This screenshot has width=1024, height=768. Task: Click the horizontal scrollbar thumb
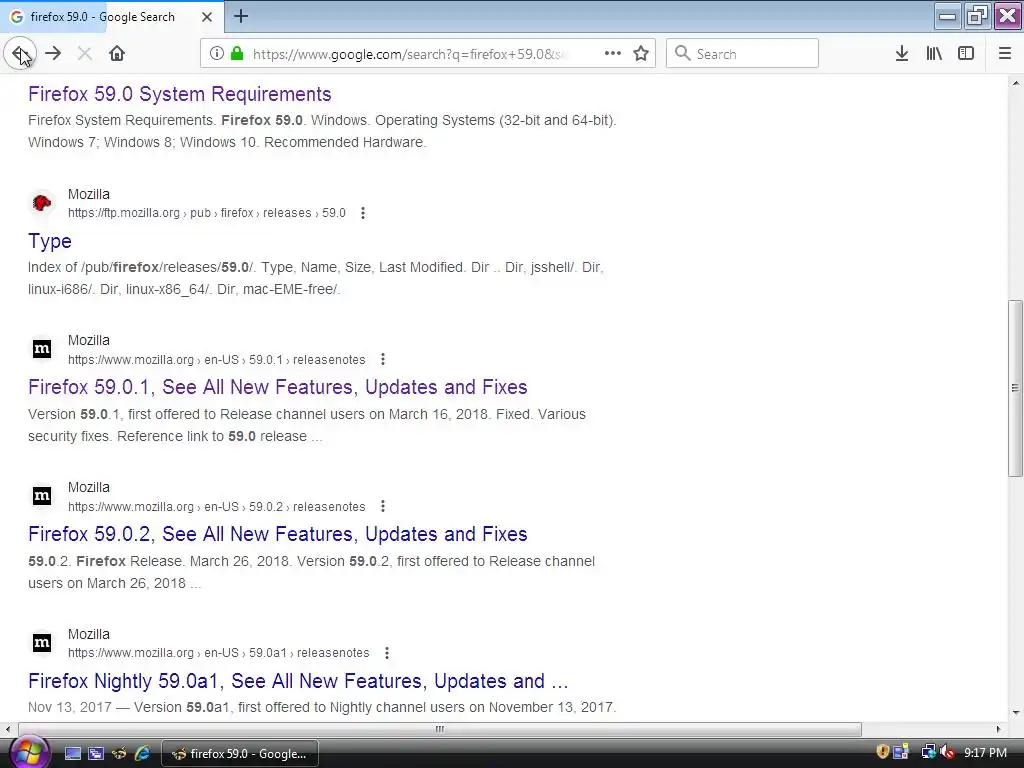pos(440,729)
